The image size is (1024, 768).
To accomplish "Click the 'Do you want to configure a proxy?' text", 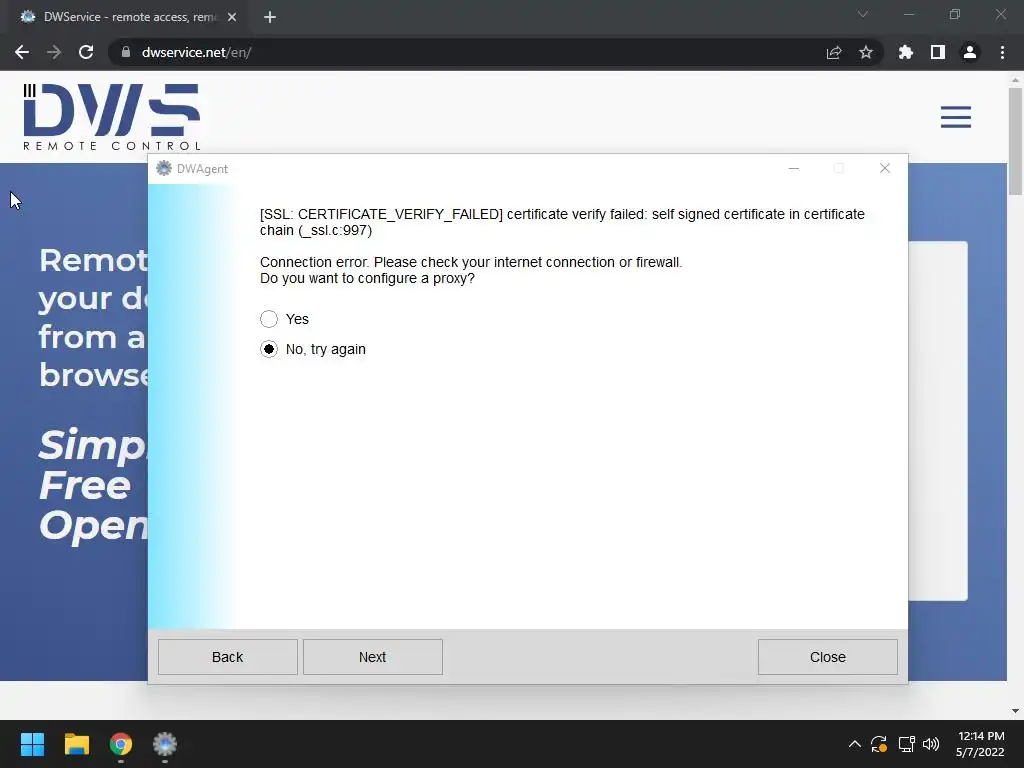I will coord(367,278).
